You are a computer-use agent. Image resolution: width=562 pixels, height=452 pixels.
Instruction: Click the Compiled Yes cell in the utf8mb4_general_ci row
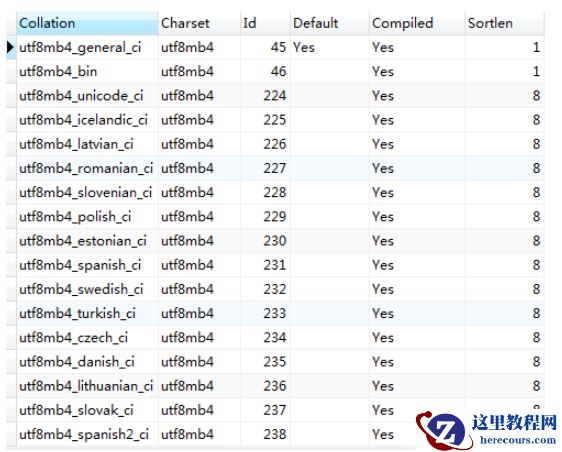click(417, 47)
